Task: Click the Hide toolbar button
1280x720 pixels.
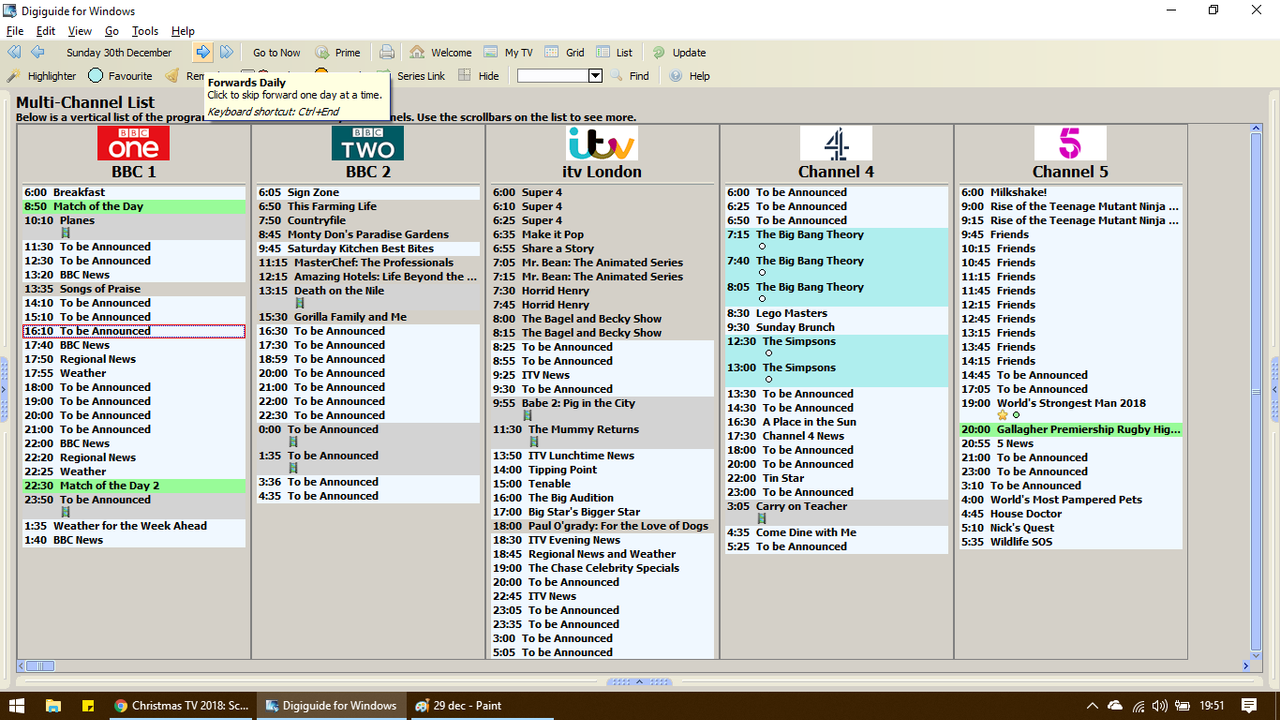Action: pos(479,75)
